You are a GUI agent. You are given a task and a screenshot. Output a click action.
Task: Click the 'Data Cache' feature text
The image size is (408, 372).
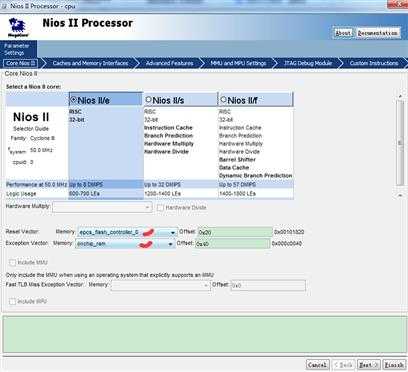coord(234,167)
